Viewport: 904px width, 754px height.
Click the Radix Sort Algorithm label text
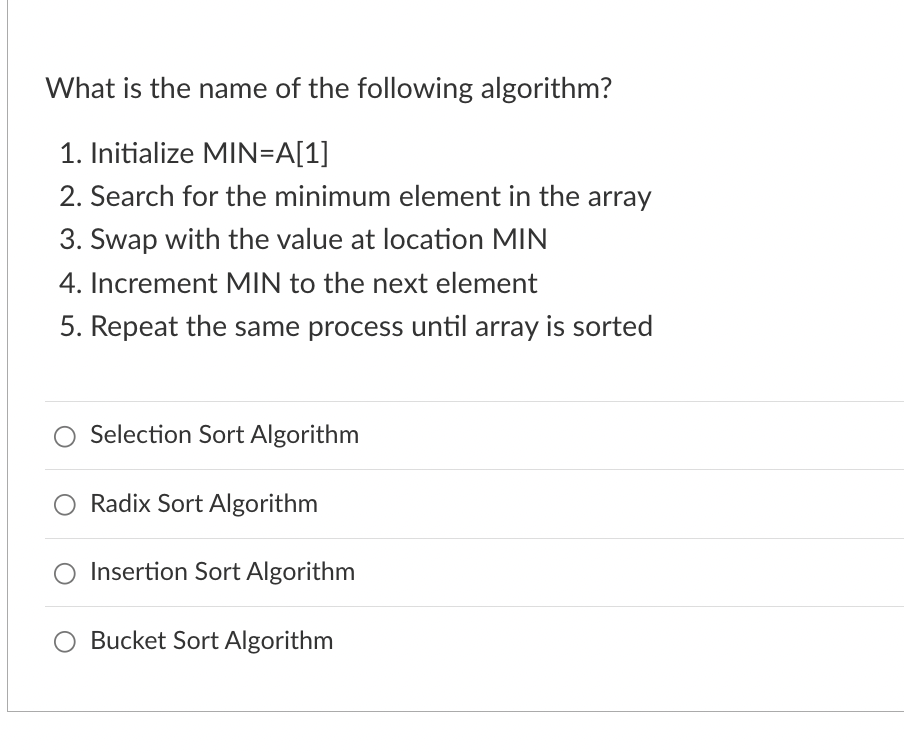203,504
